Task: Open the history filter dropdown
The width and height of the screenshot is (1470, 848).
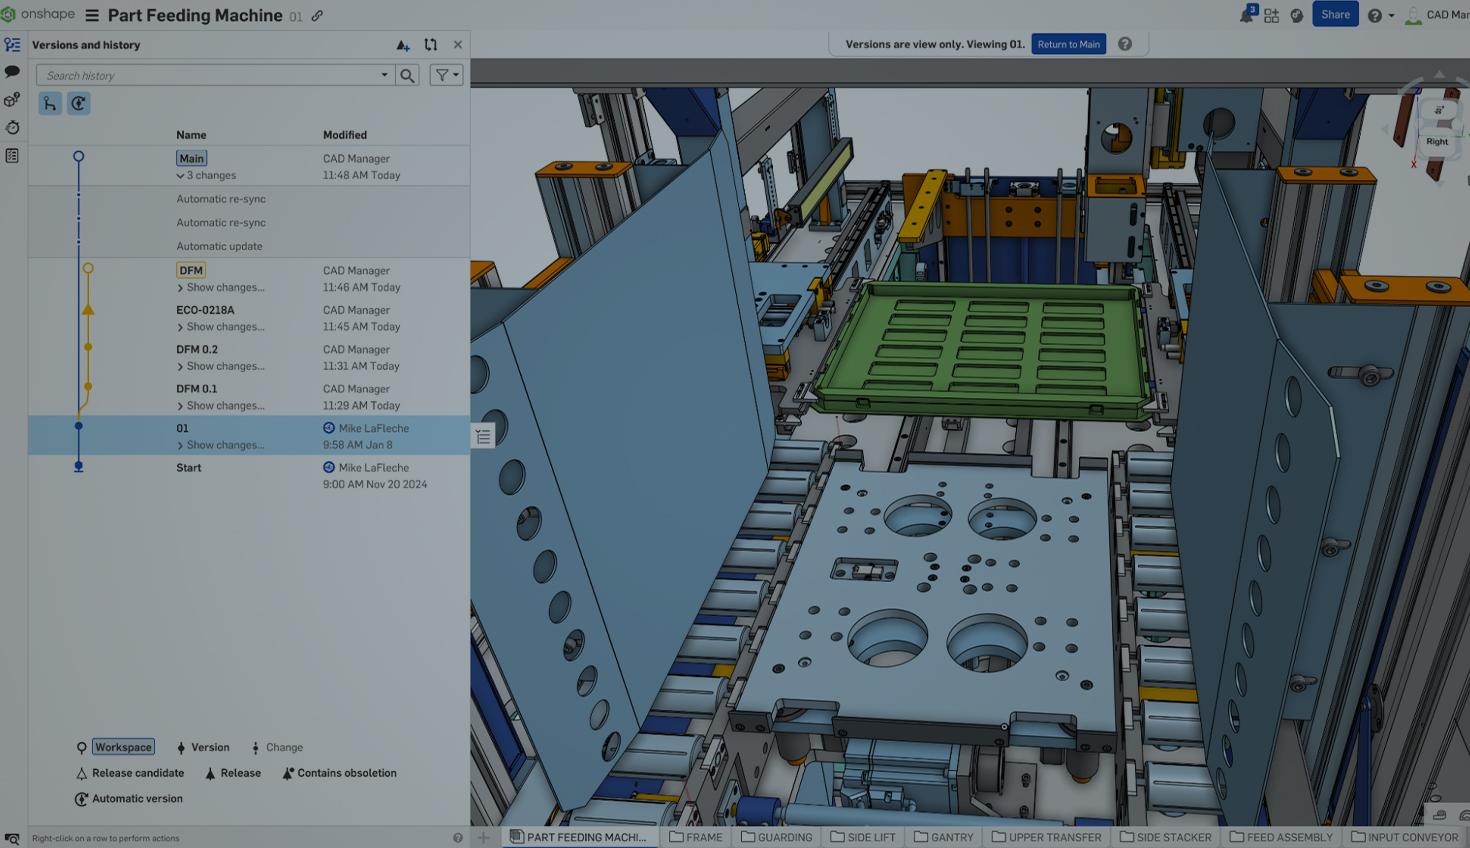Action: pos(446,75)
